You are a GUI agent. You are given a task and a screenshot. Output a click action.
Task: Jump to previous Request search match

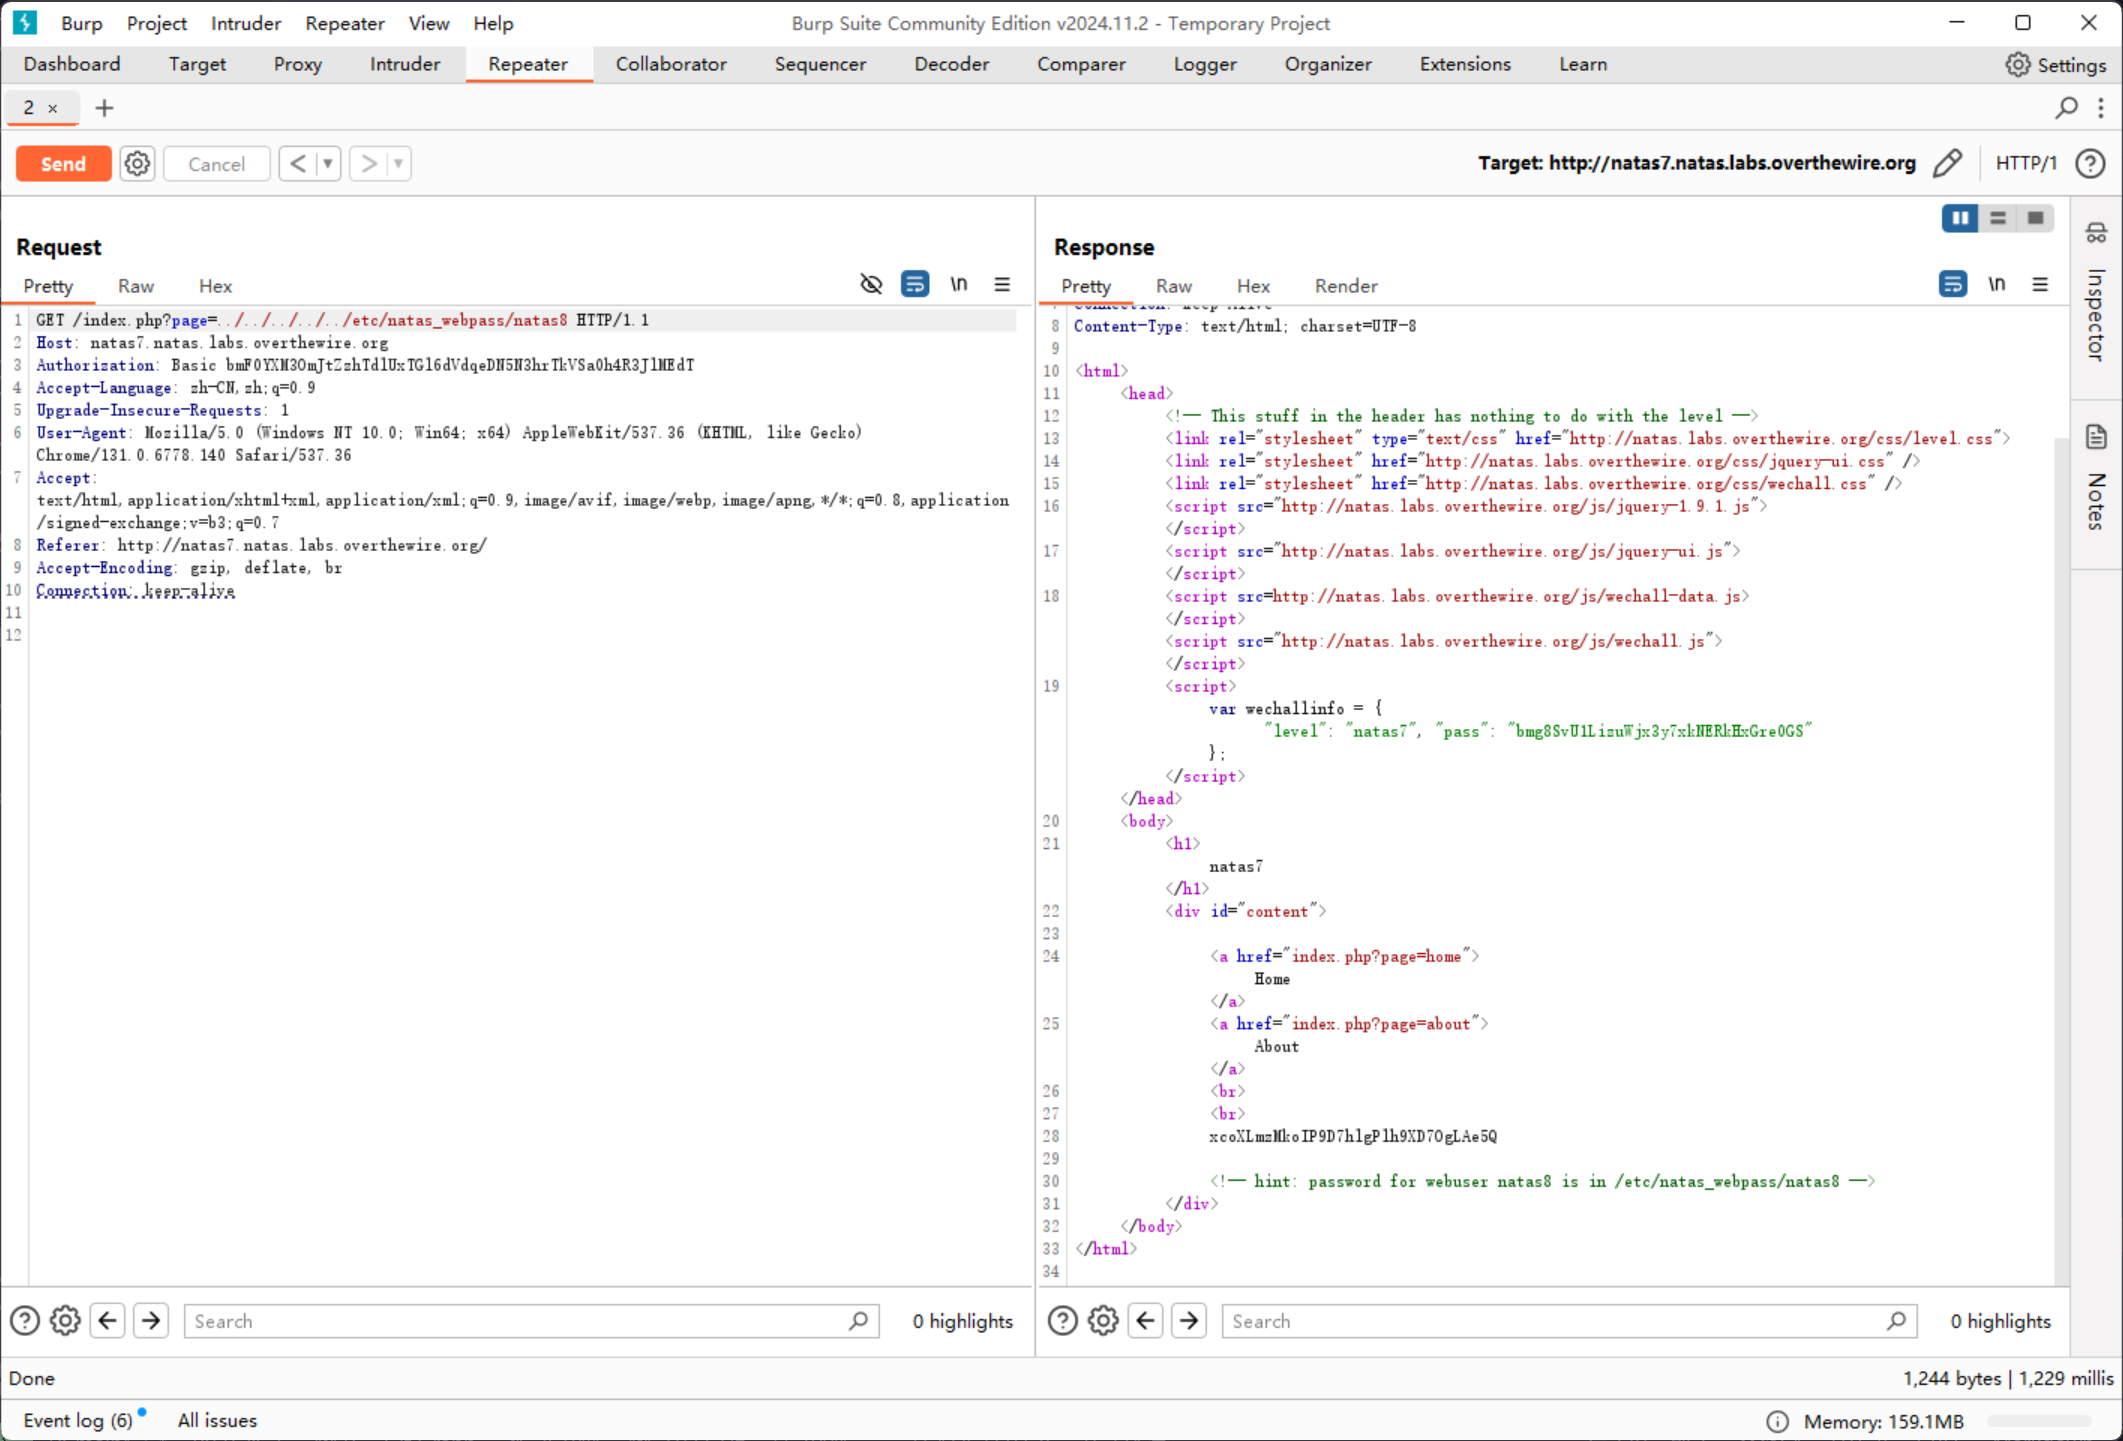107,1321
